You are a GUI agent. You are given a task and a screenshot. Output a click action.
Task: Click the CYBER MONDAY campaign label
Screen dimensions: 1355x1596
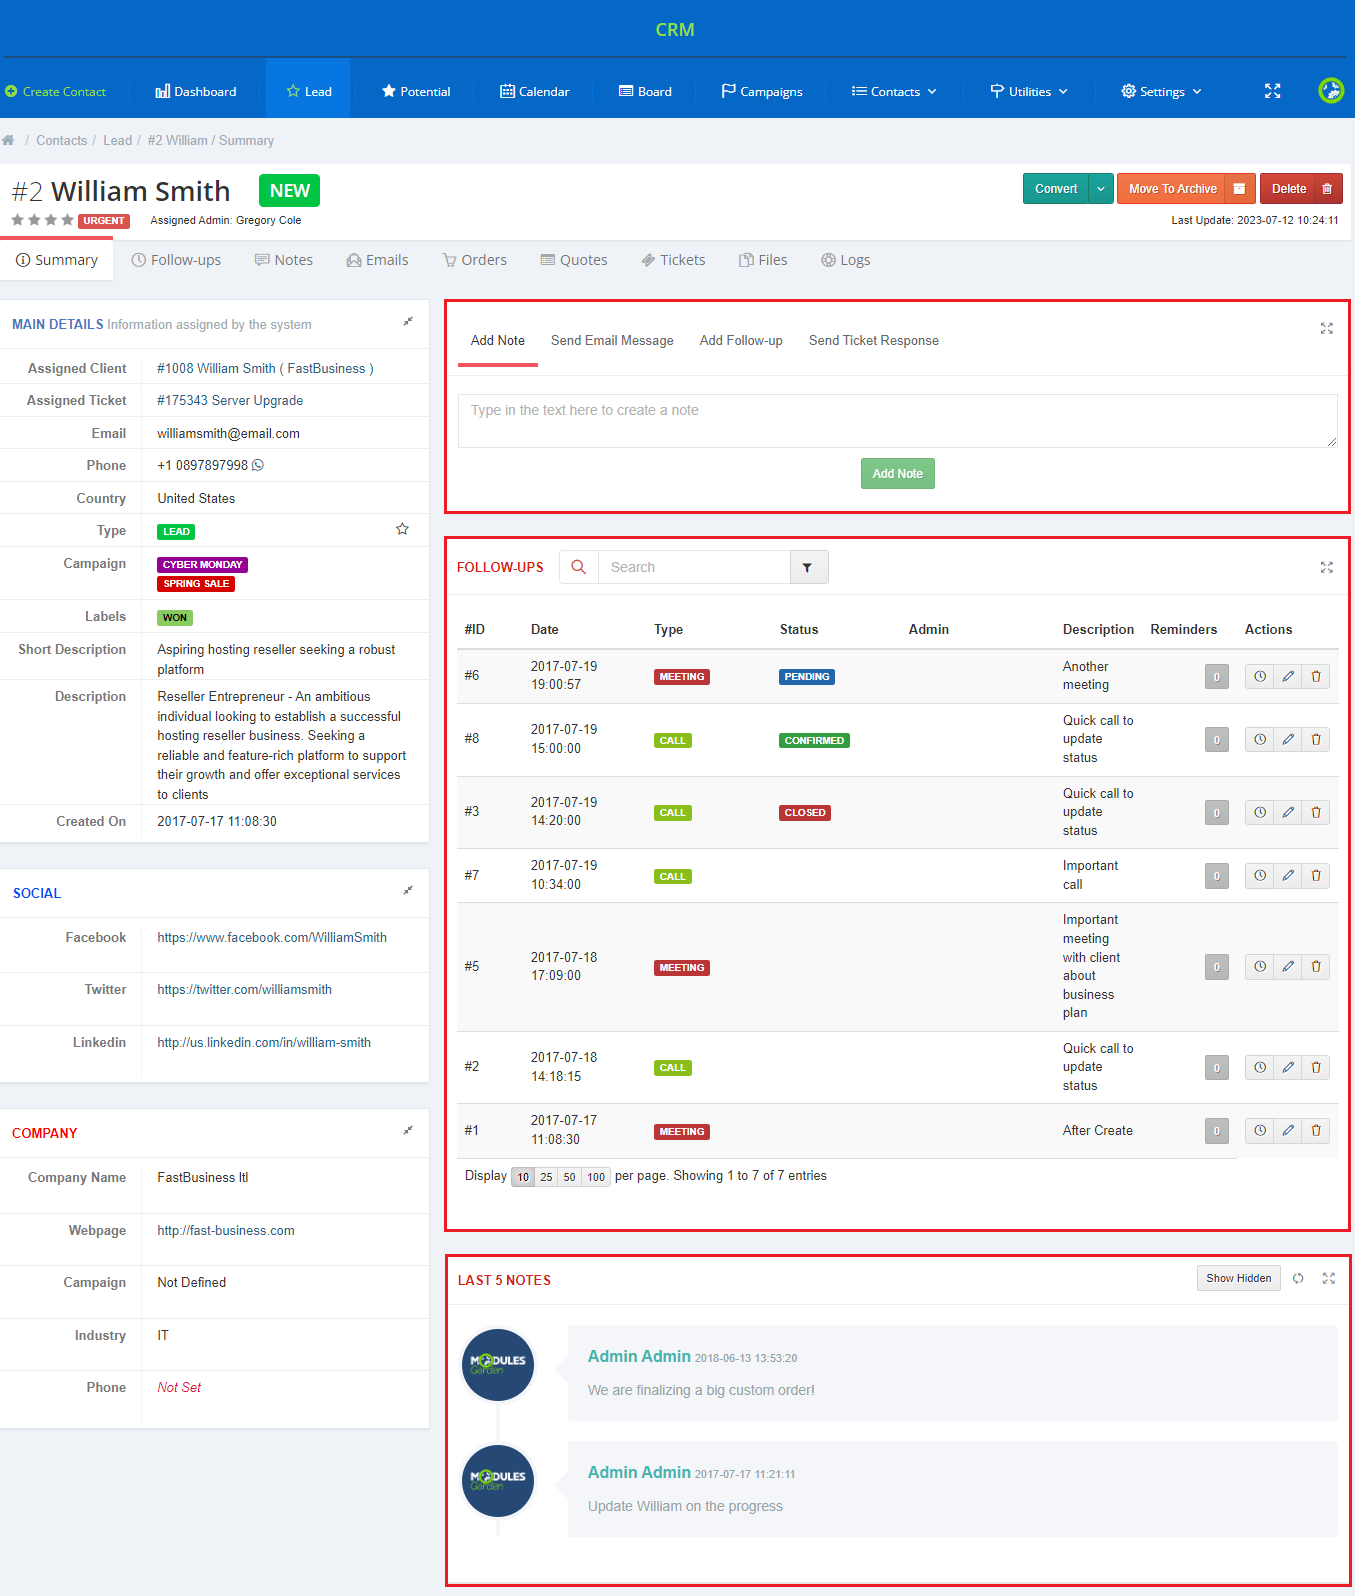pos(202,565)
